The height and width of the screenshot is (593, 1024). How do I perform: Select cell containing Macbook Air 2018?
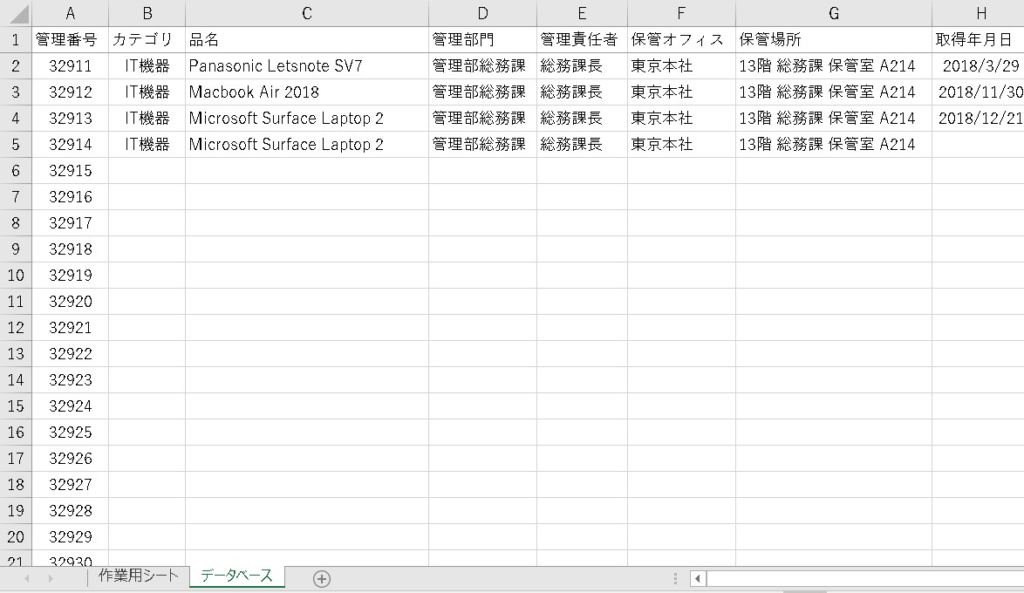pyautogui.click(x=306, y=92)
